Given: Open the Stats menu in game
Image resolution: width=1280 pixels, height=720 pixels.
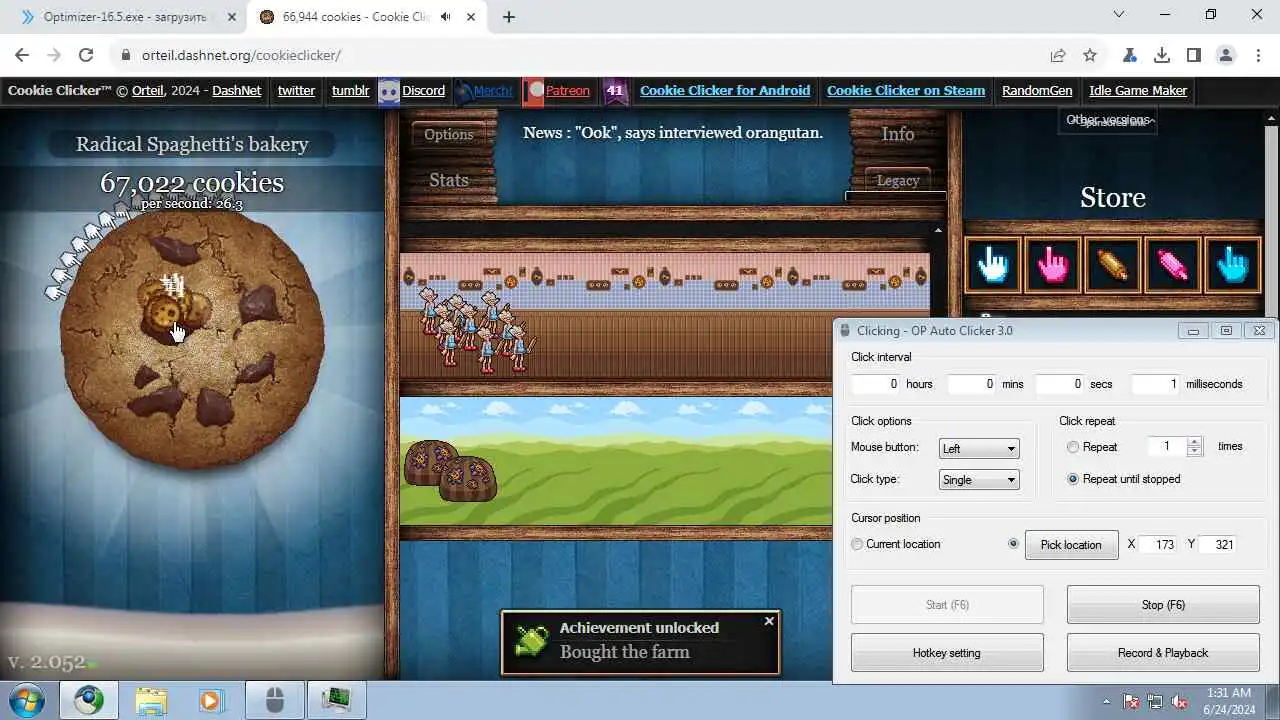Looking at the screenshot, I should (448, 180).
